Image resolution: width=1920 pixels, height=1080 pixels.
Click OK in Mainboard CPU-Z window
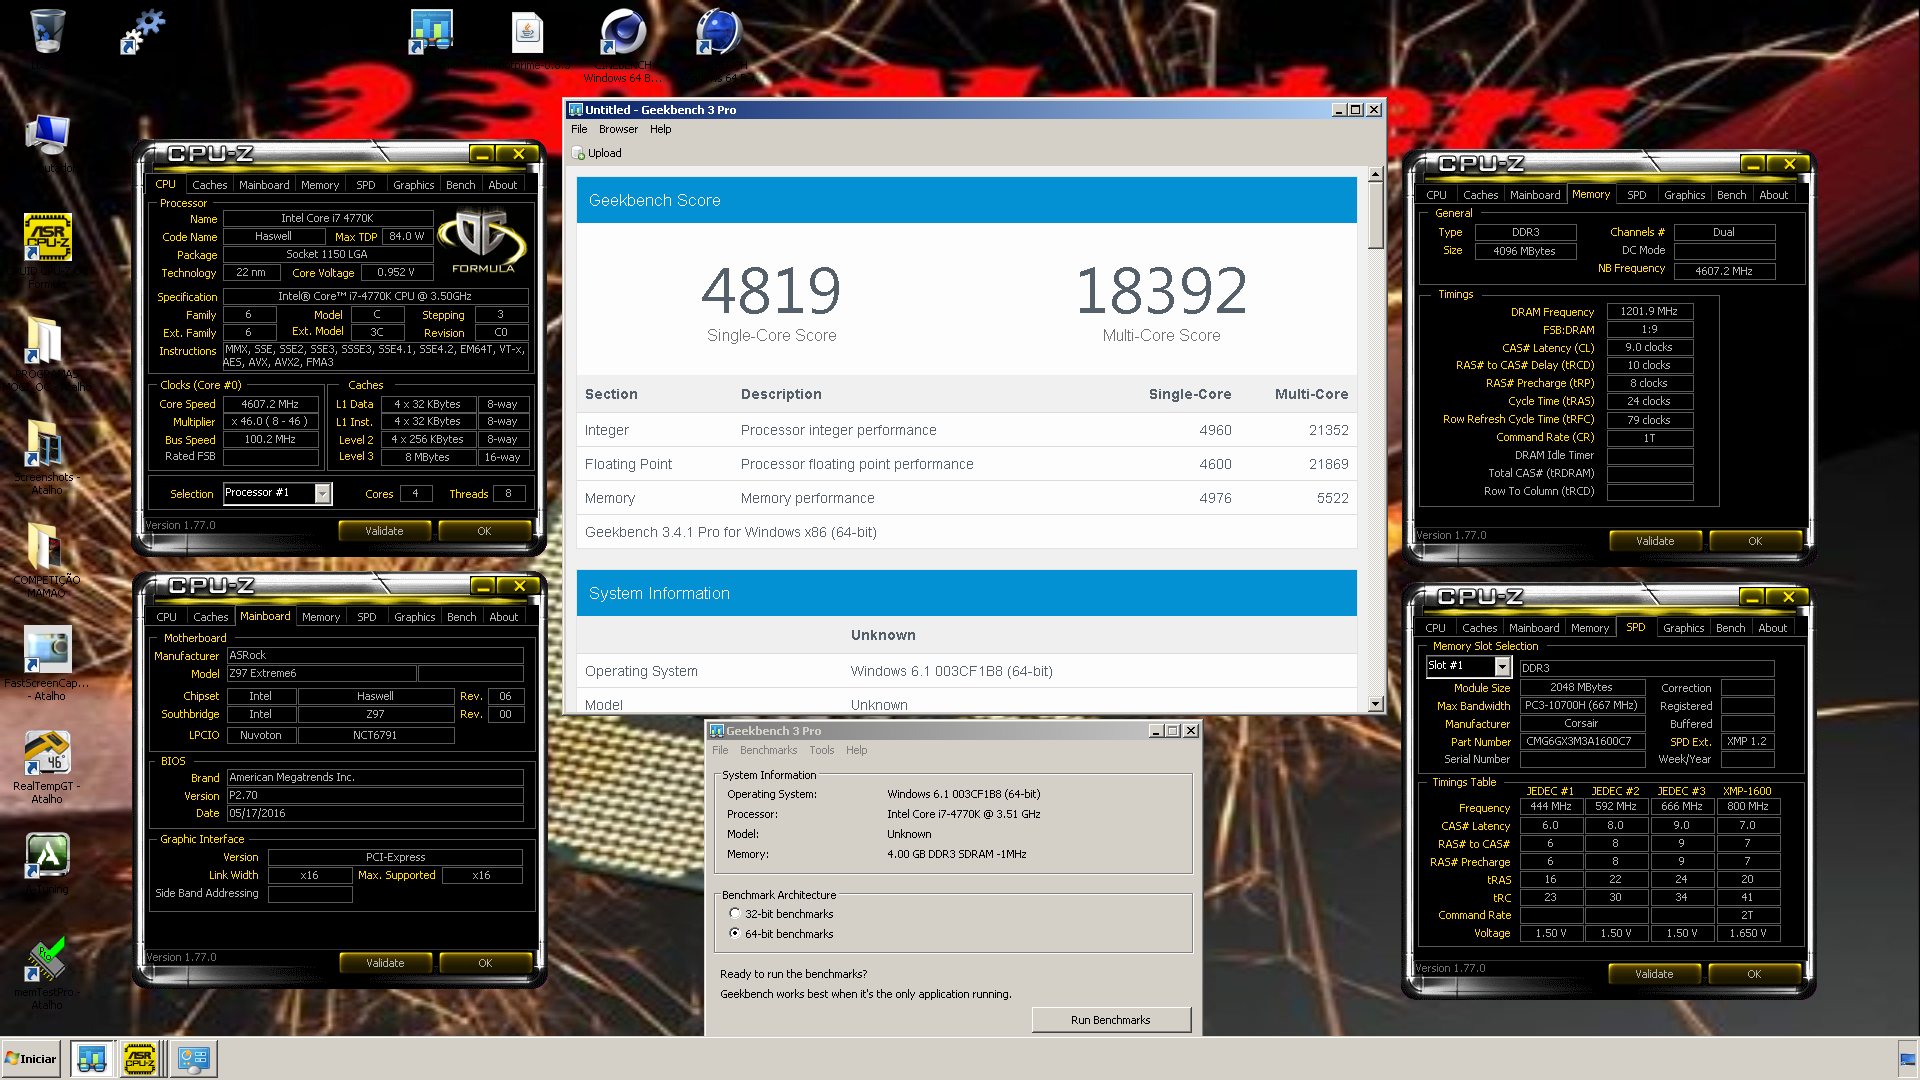coord(485,963)
